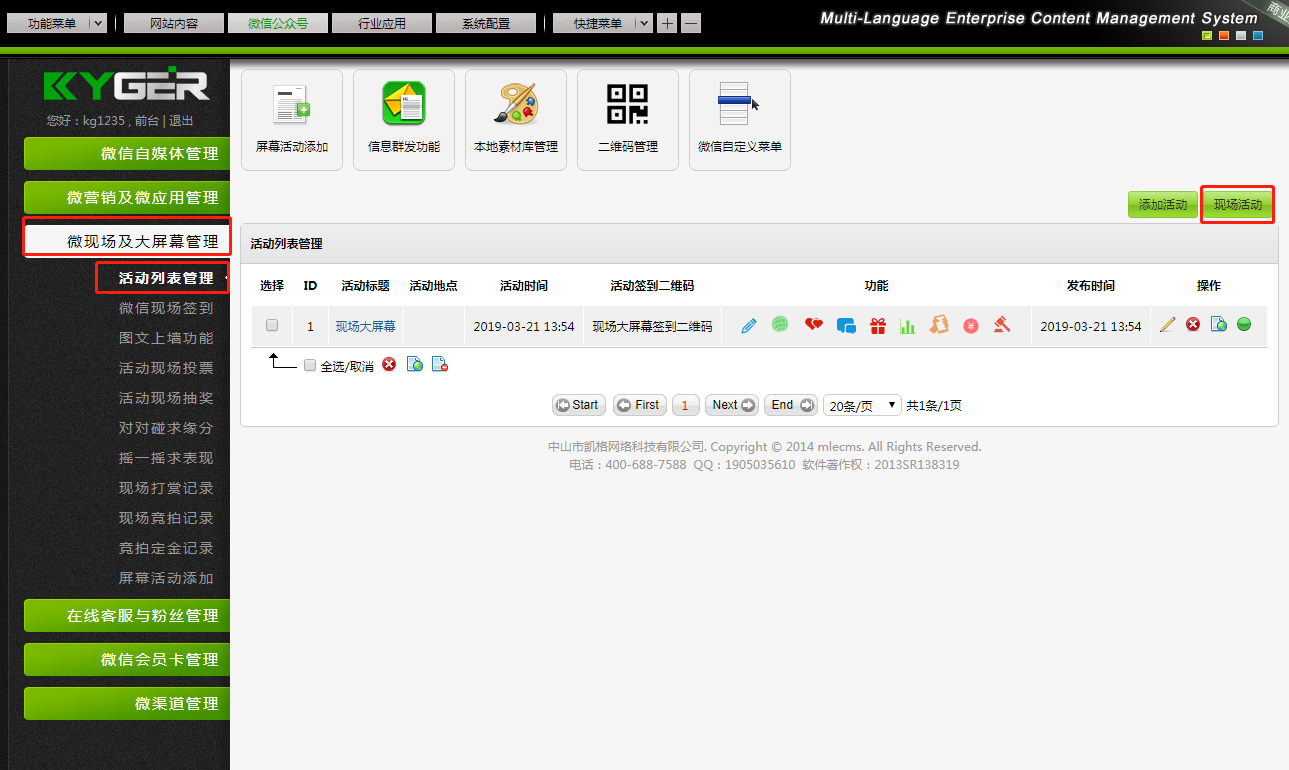1289x770 pixels.
Task: Open 信息群发功能 shortcut icon
Action: (404, 119)
